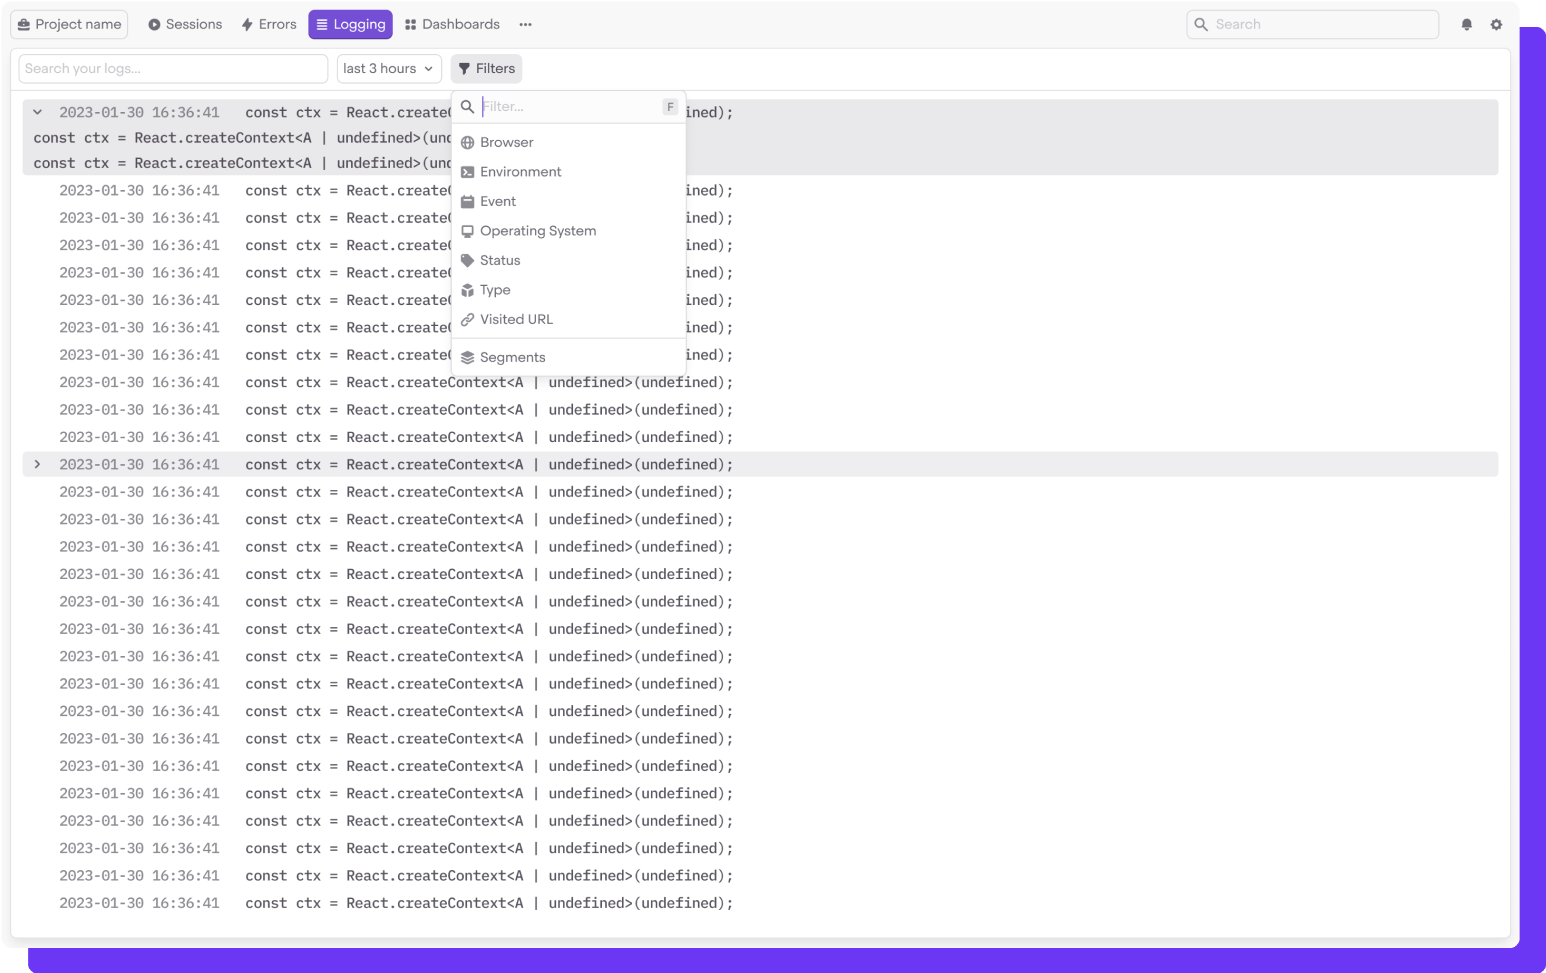Open the last 3 hours dropdown
The image size is (1546, 973).
click(x=389, y=68)
